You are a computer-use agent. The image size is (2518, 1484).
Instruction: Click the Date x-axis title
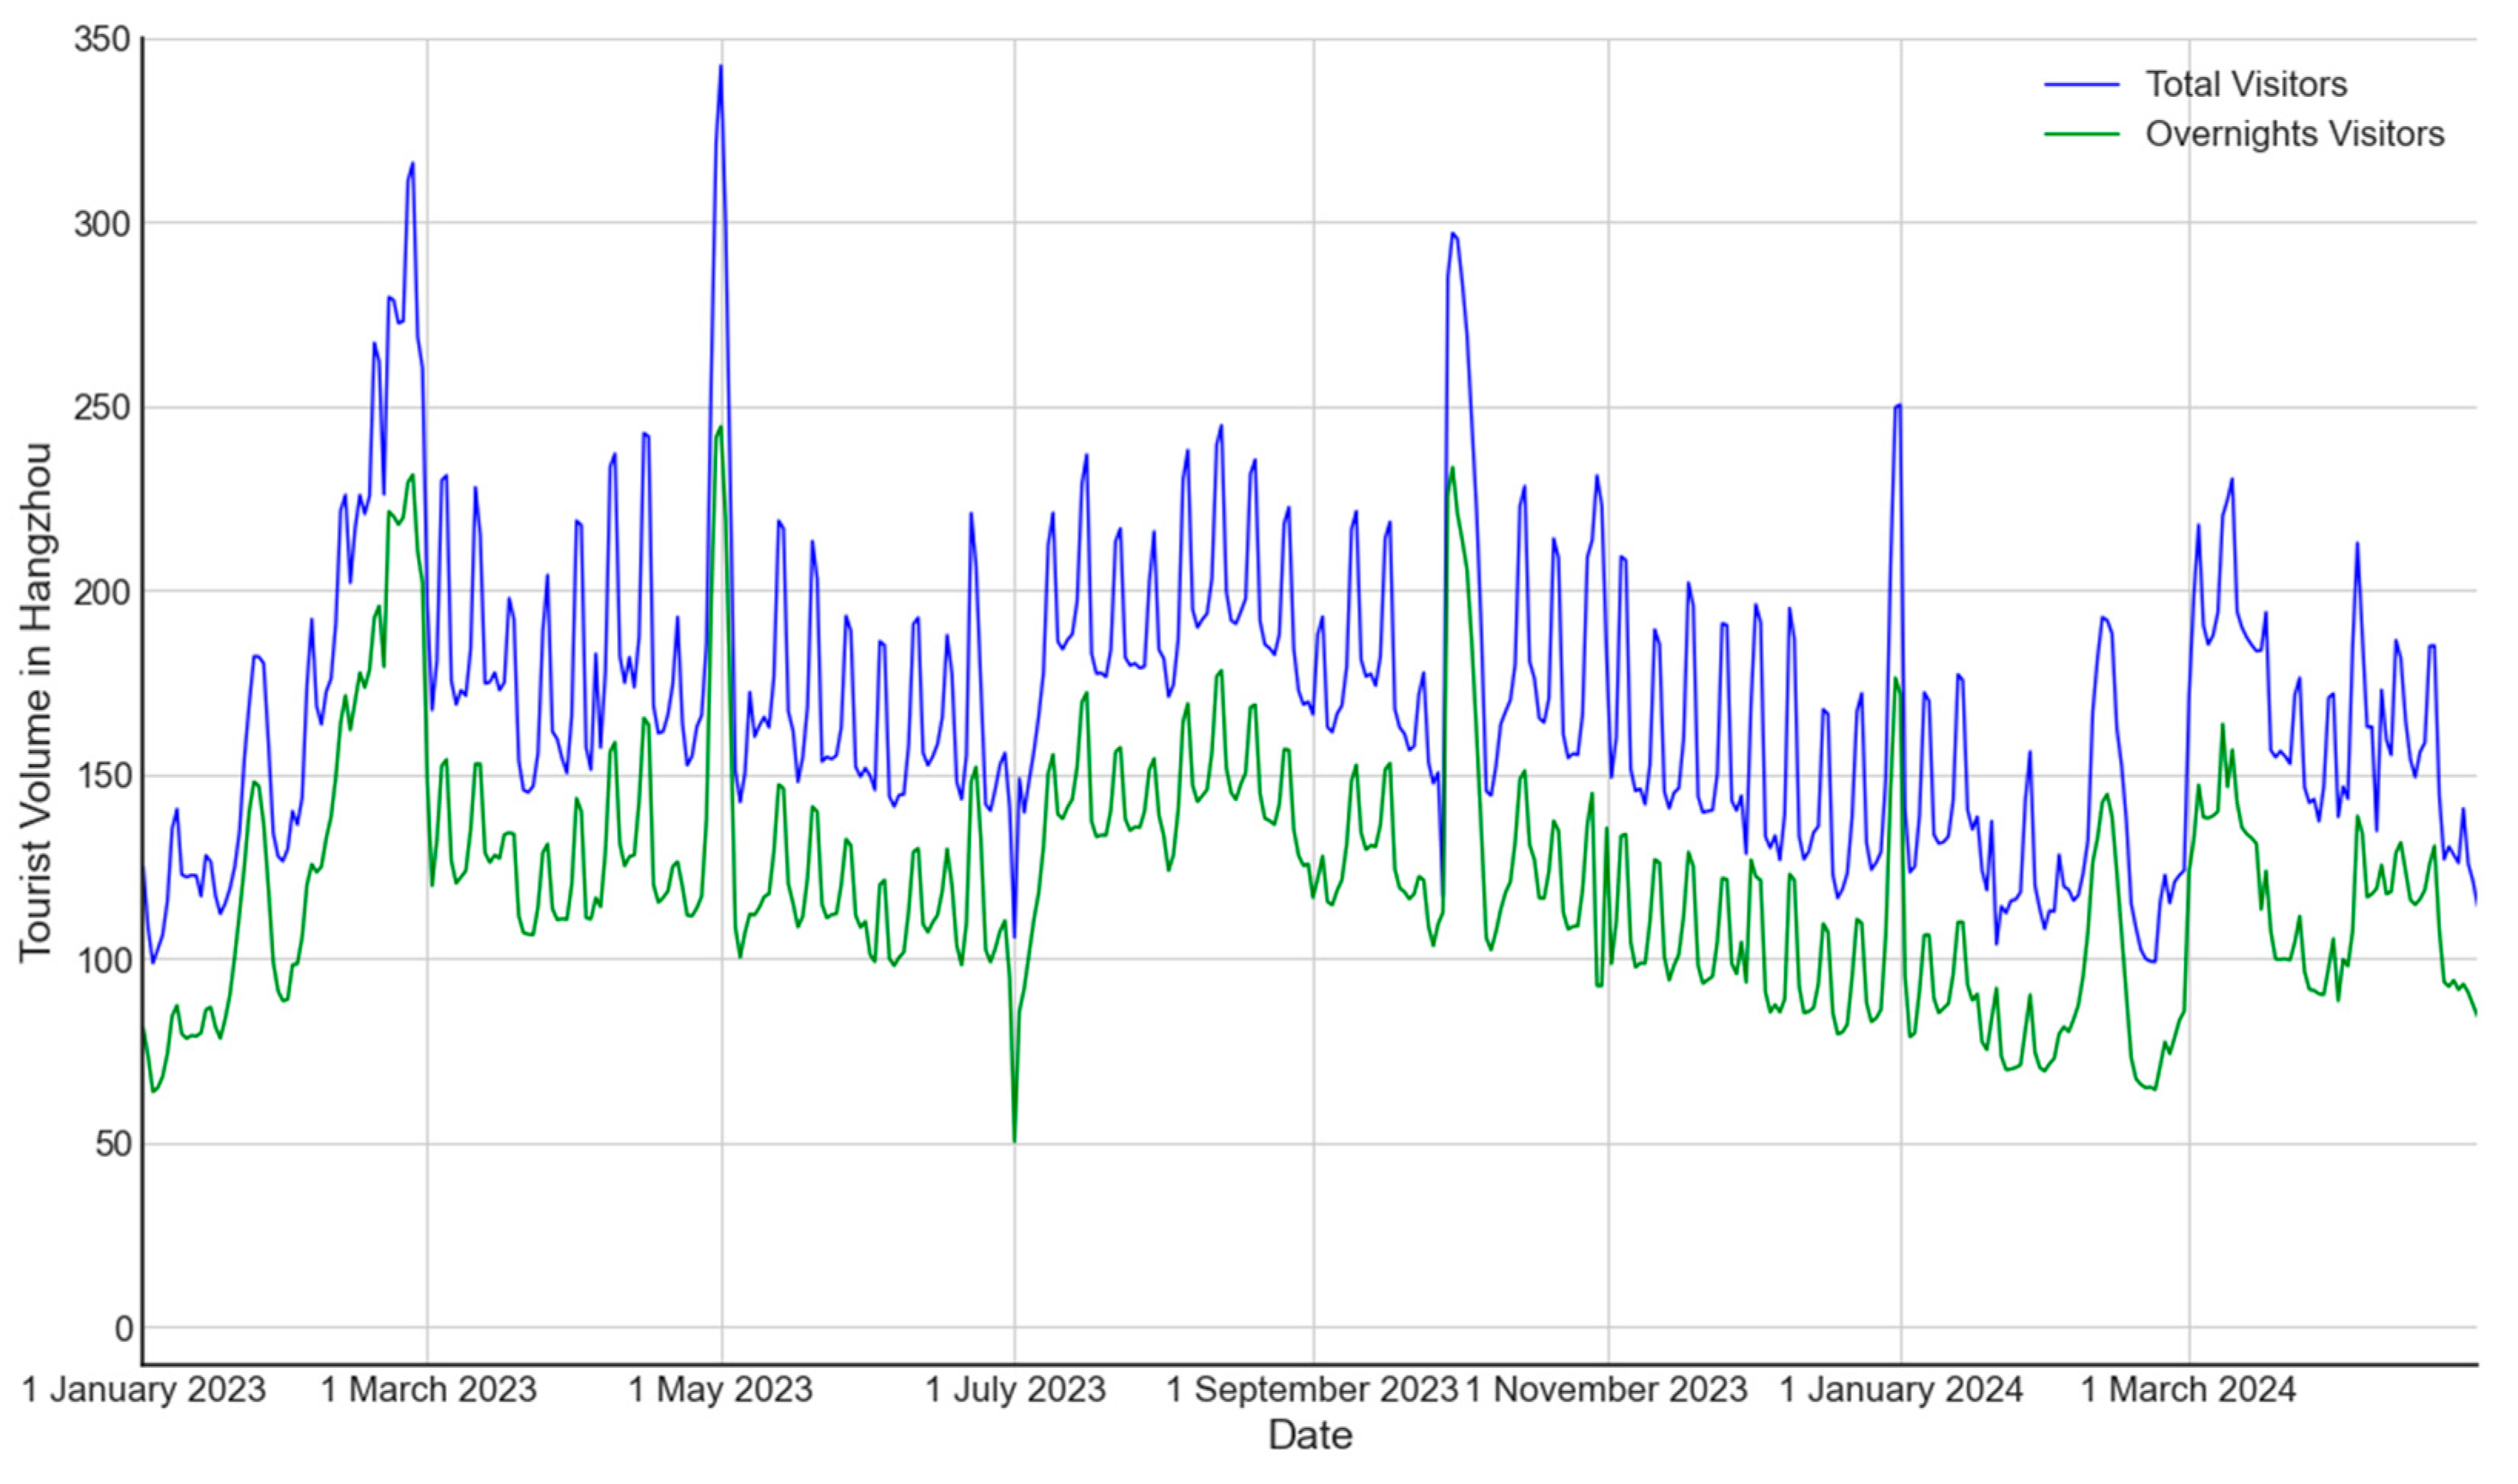[x=1310, y=1436]
